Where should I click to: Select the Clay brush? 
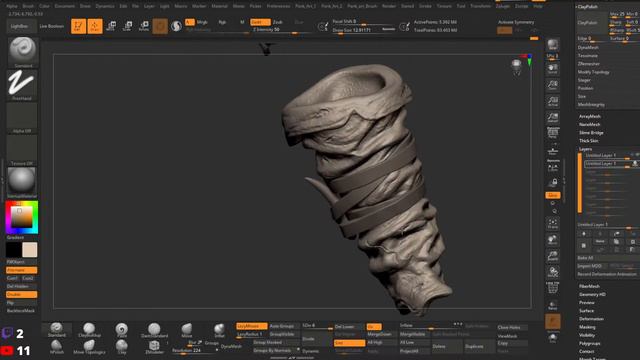[x=122, y=347]
